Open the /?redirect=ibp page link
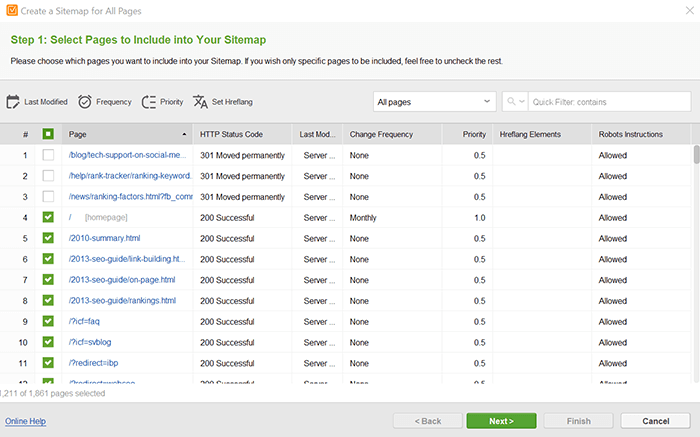Screen dimensions: 700x437 [93, 363]
